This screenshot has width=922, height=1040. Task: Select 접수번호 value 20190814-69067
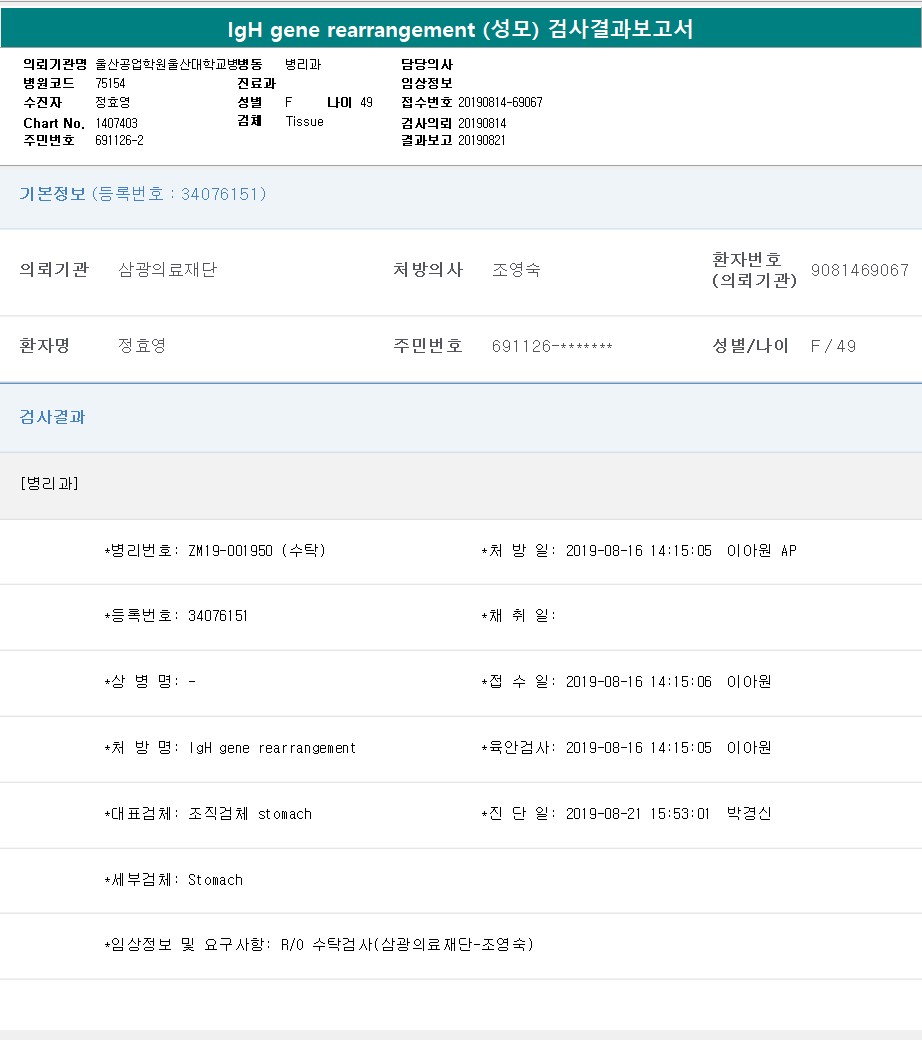[x=500, y=102]
